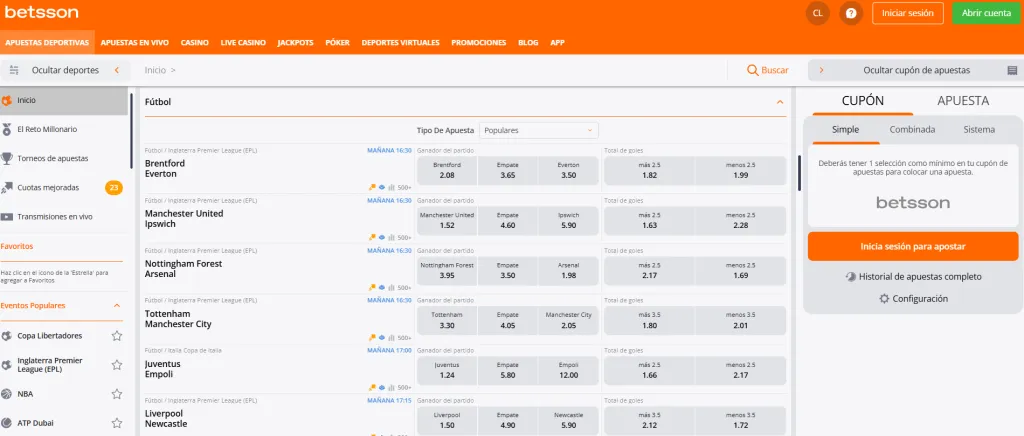This screenshot has width=1024, height=436.
Task: Click the Inicio home icon in sidebar
Action: point(8,100)
